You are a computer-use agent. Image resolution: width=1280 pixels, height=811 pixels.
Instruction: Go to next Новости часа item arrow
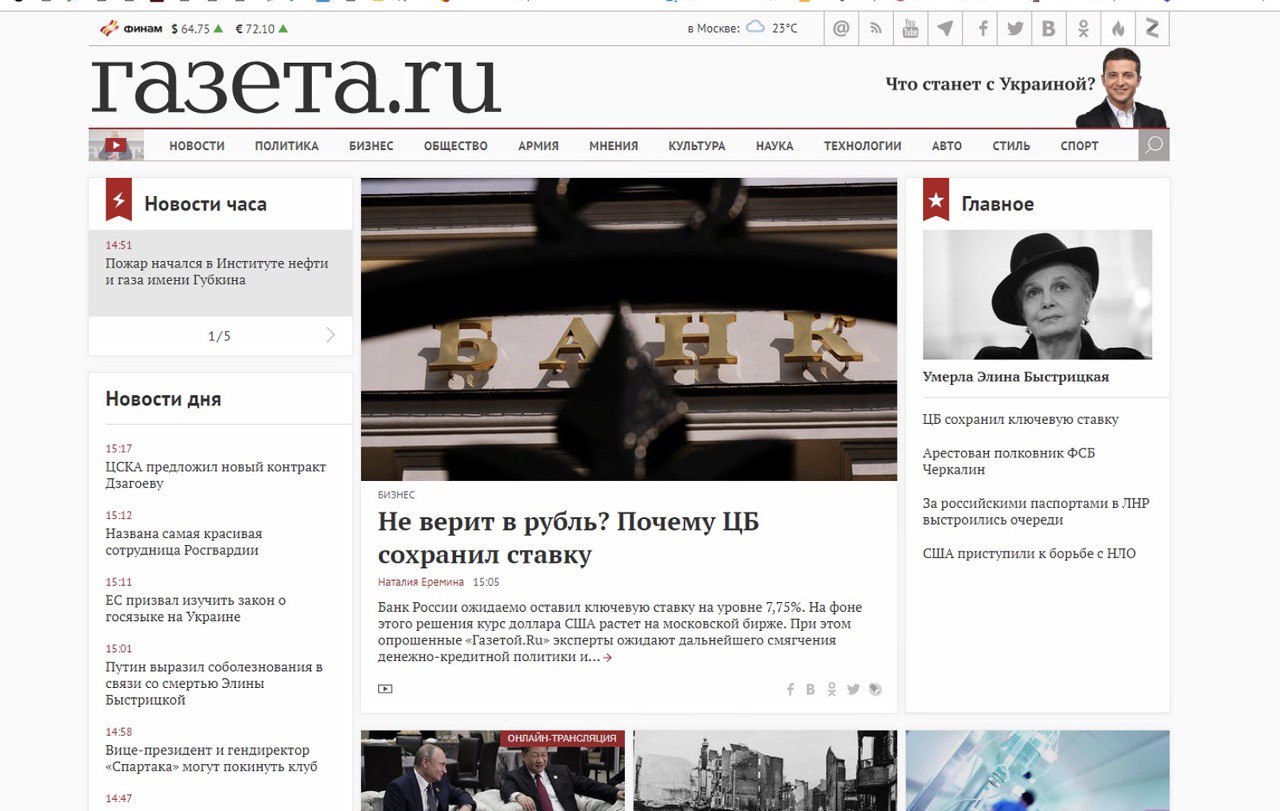pos(331,335)
